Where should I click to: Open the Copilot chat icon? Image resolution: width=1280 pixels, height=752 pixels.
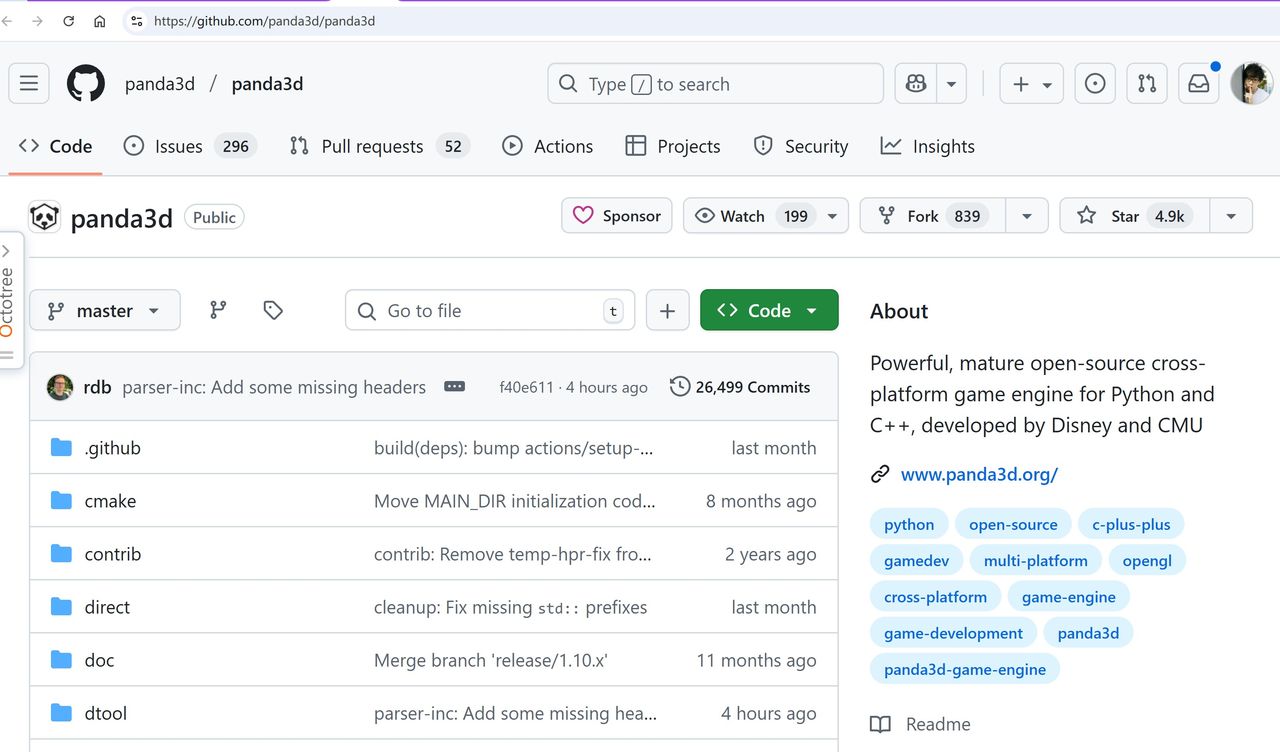[x=916, y=84]
